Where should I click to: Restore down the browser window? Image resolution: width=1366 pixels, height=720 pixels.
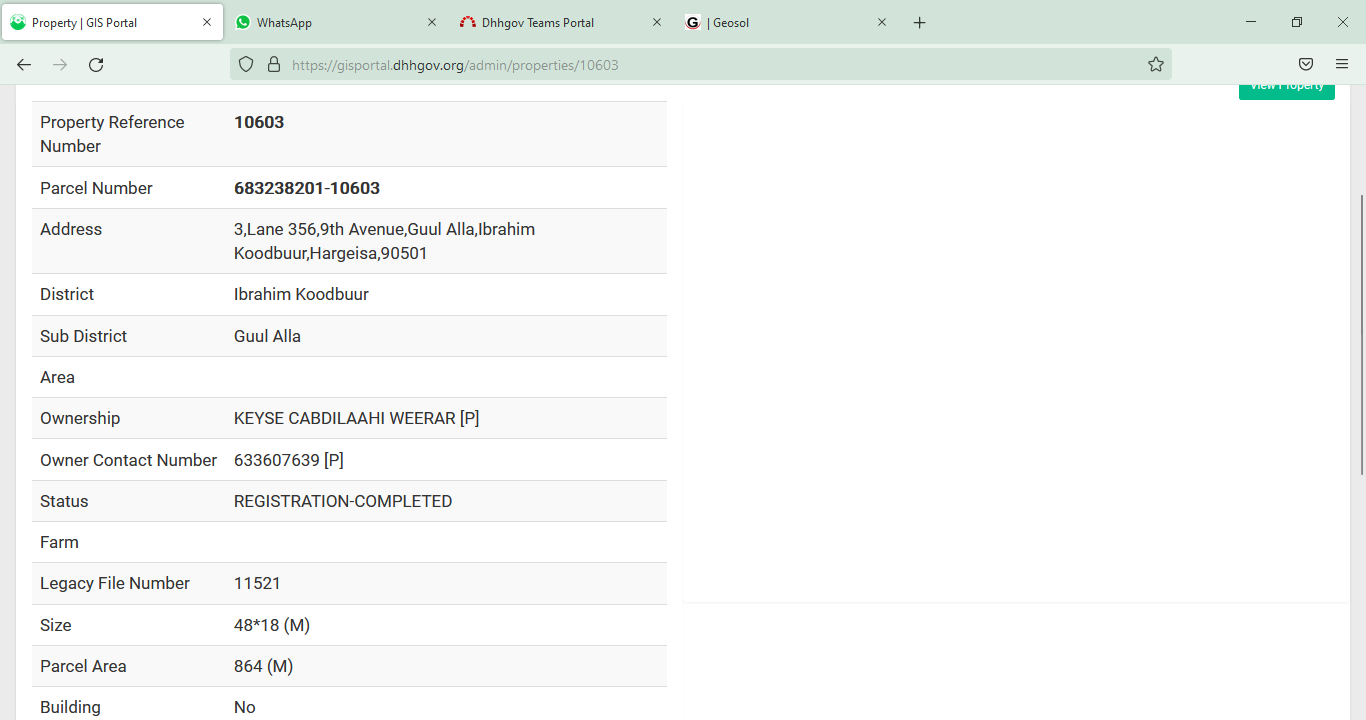click(x=1297, y=22)
